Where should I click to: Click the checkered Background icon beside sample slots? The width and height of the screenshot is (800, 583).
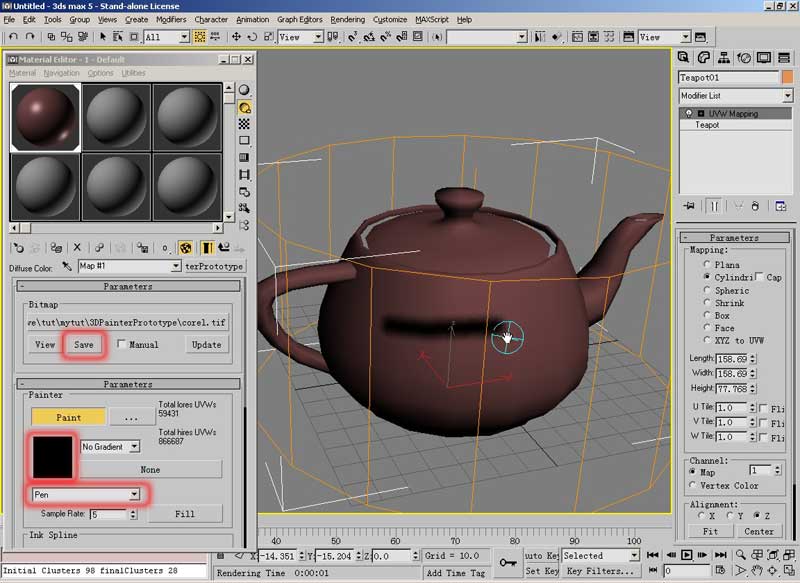pos(245,124)
